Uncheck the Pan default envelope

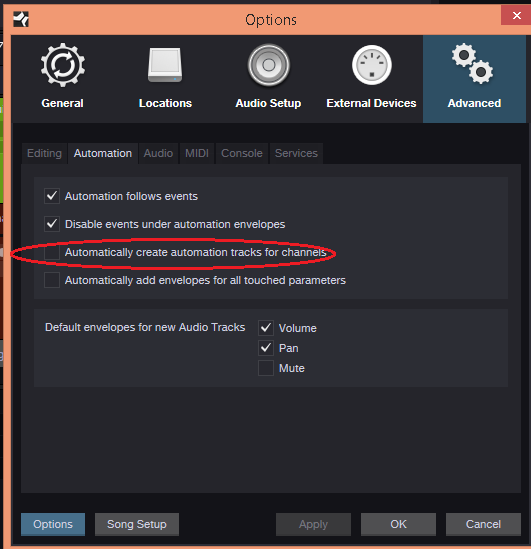pyautogui.click(x=266, y=348)
